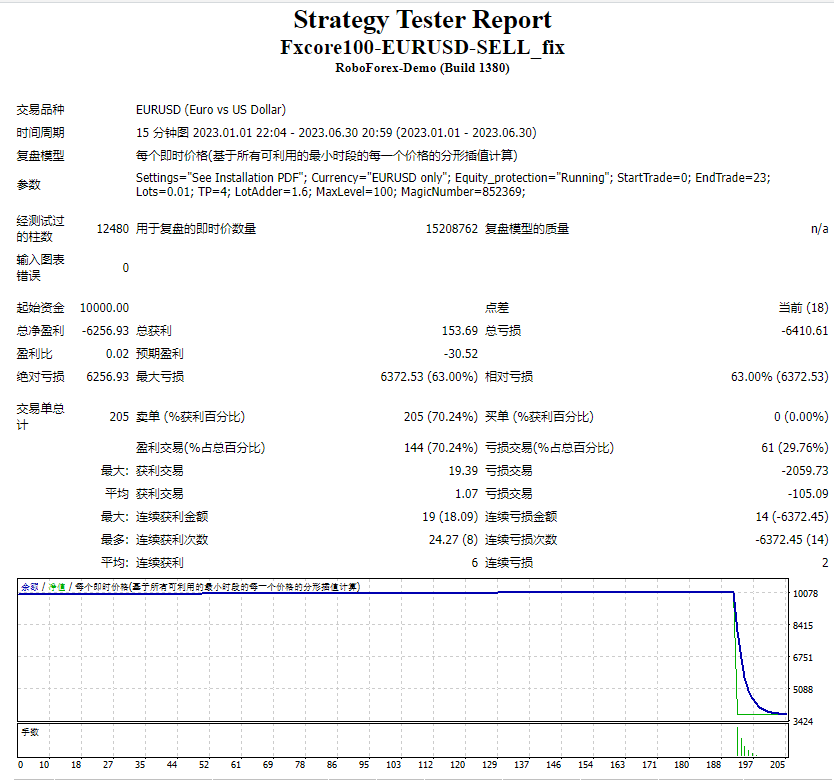Click the 预期盈利 label
This screenshot has height=780, width=834.
click(x=160, y=354)
